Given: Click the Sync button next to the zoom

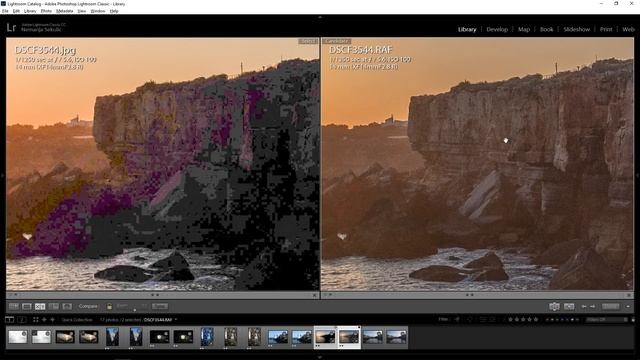Looking at the screenshot, I should [x=160, y=306].
